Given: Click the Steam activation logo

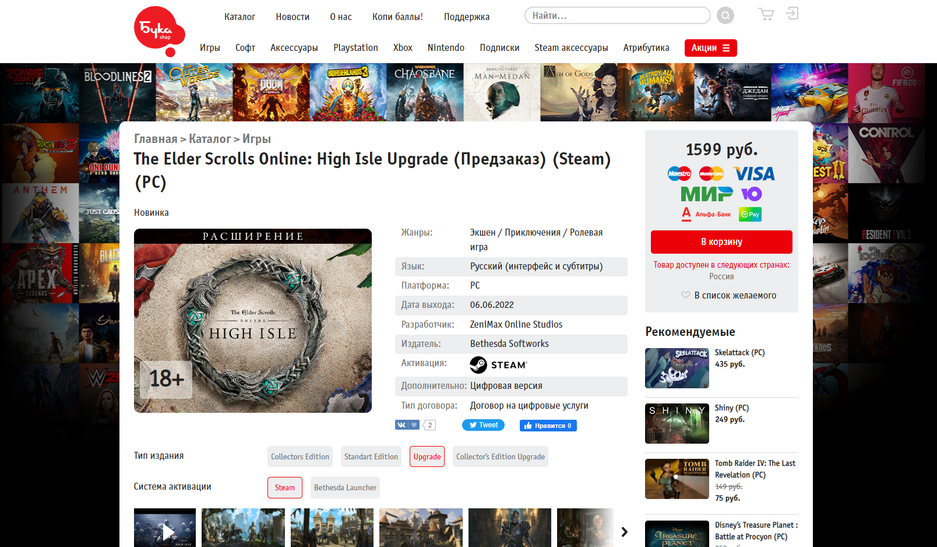Looking at the screenshot, I should coord(498,364).
